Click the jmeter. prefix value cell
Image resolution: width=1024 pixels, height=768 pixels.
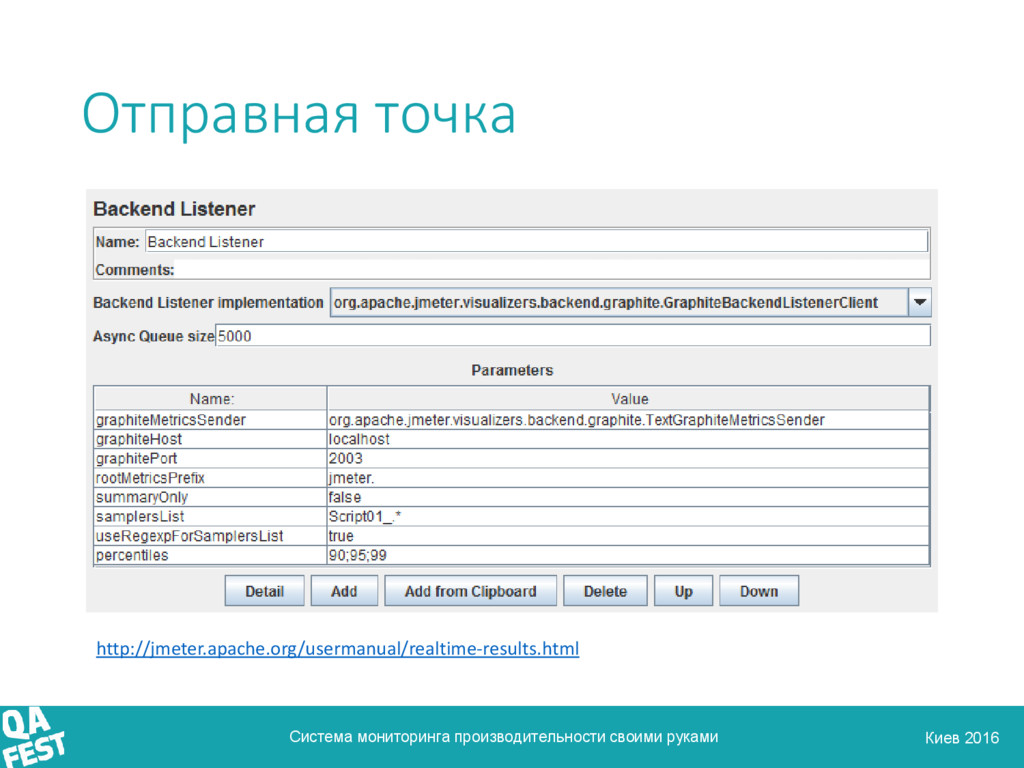click(x=628, y=478)
